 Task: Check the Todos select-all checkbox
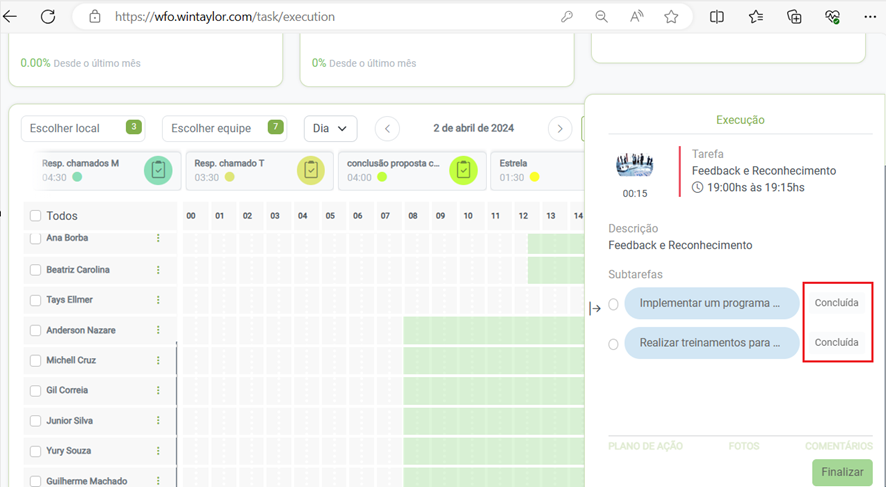(36, 216)
